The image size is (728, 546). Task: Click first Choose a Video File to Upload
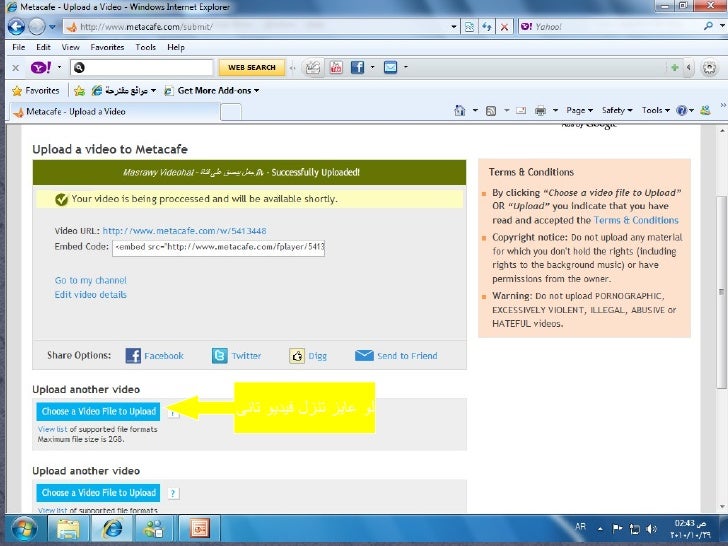[98, 411]
